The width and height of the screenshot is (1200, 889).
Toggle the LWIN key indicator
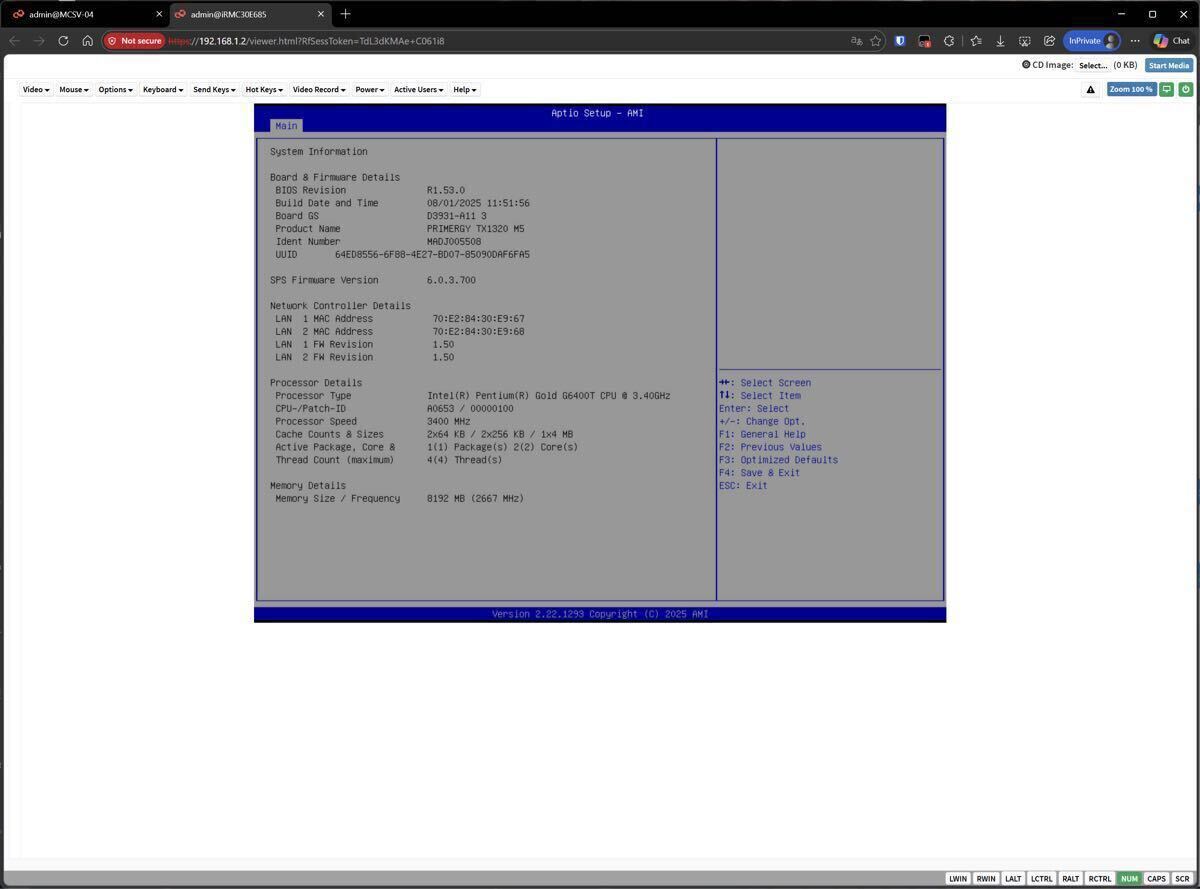point(958,878)
